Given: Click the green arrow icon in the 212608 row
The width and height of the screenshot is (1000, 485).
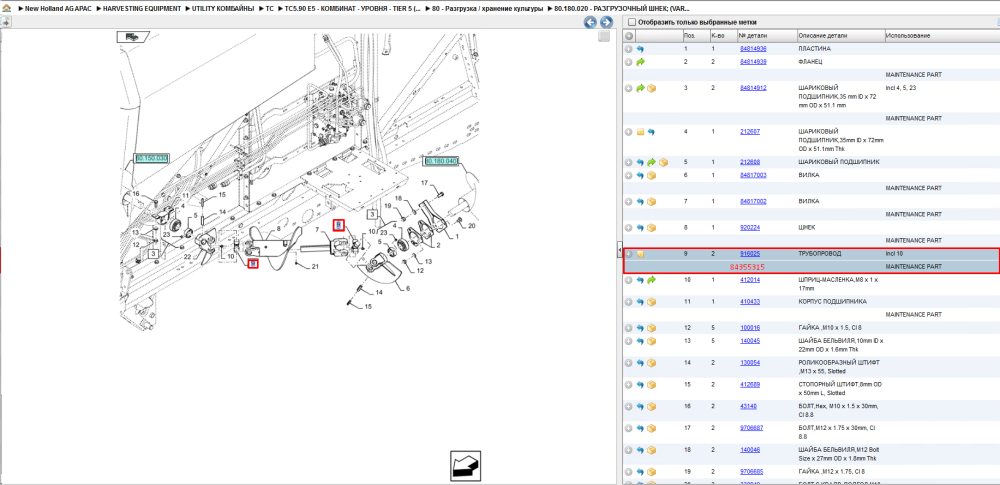Looking at the screenshot, I should click(x=651, y=162).
